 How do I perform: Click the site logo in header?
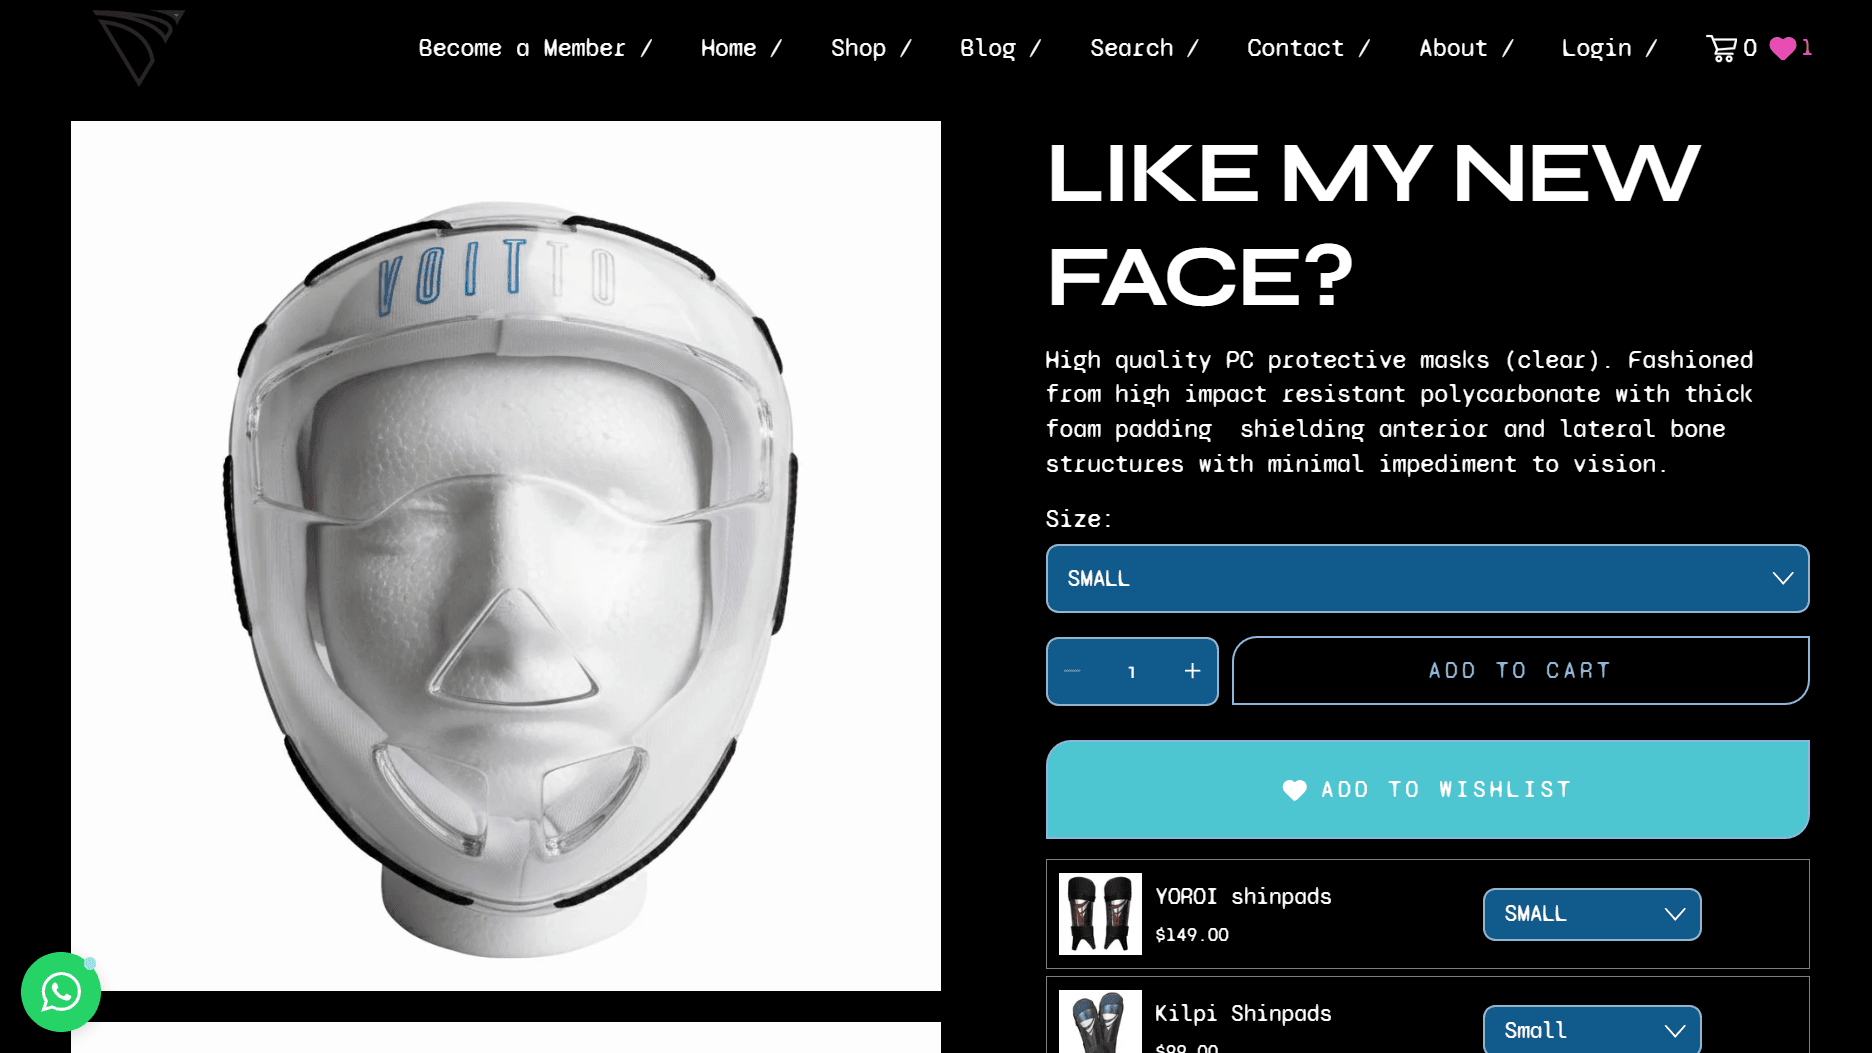139,47
